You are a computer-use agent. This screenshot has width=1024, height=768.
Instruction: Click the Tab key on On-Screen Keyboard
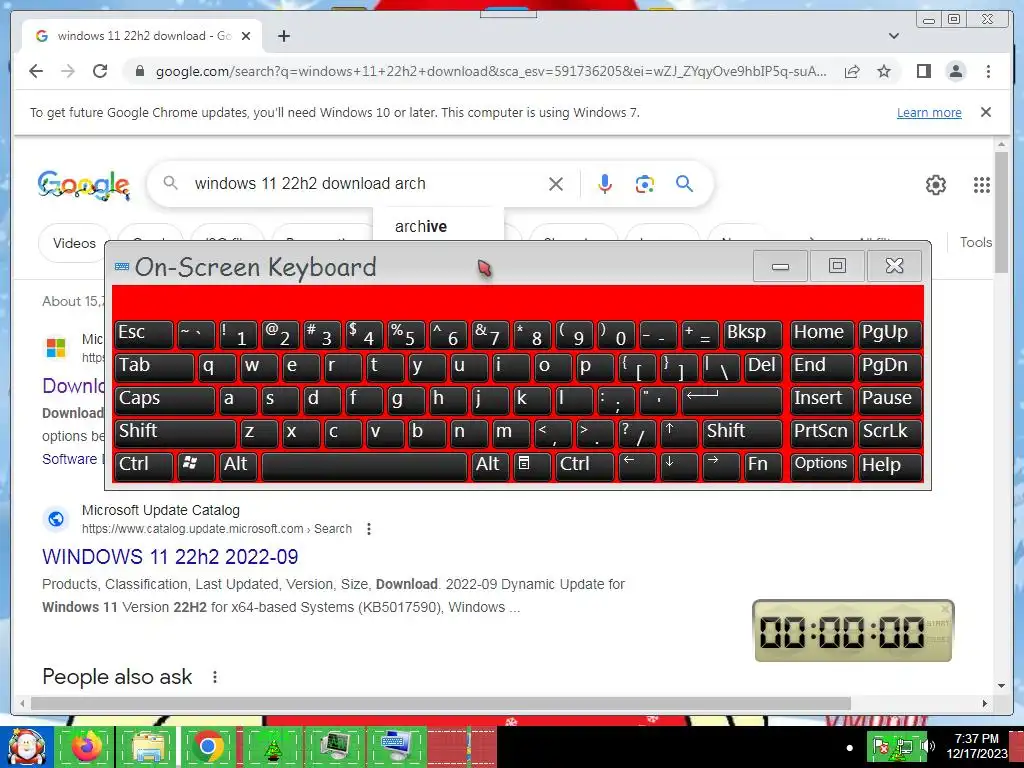click(x=154, y=366)
